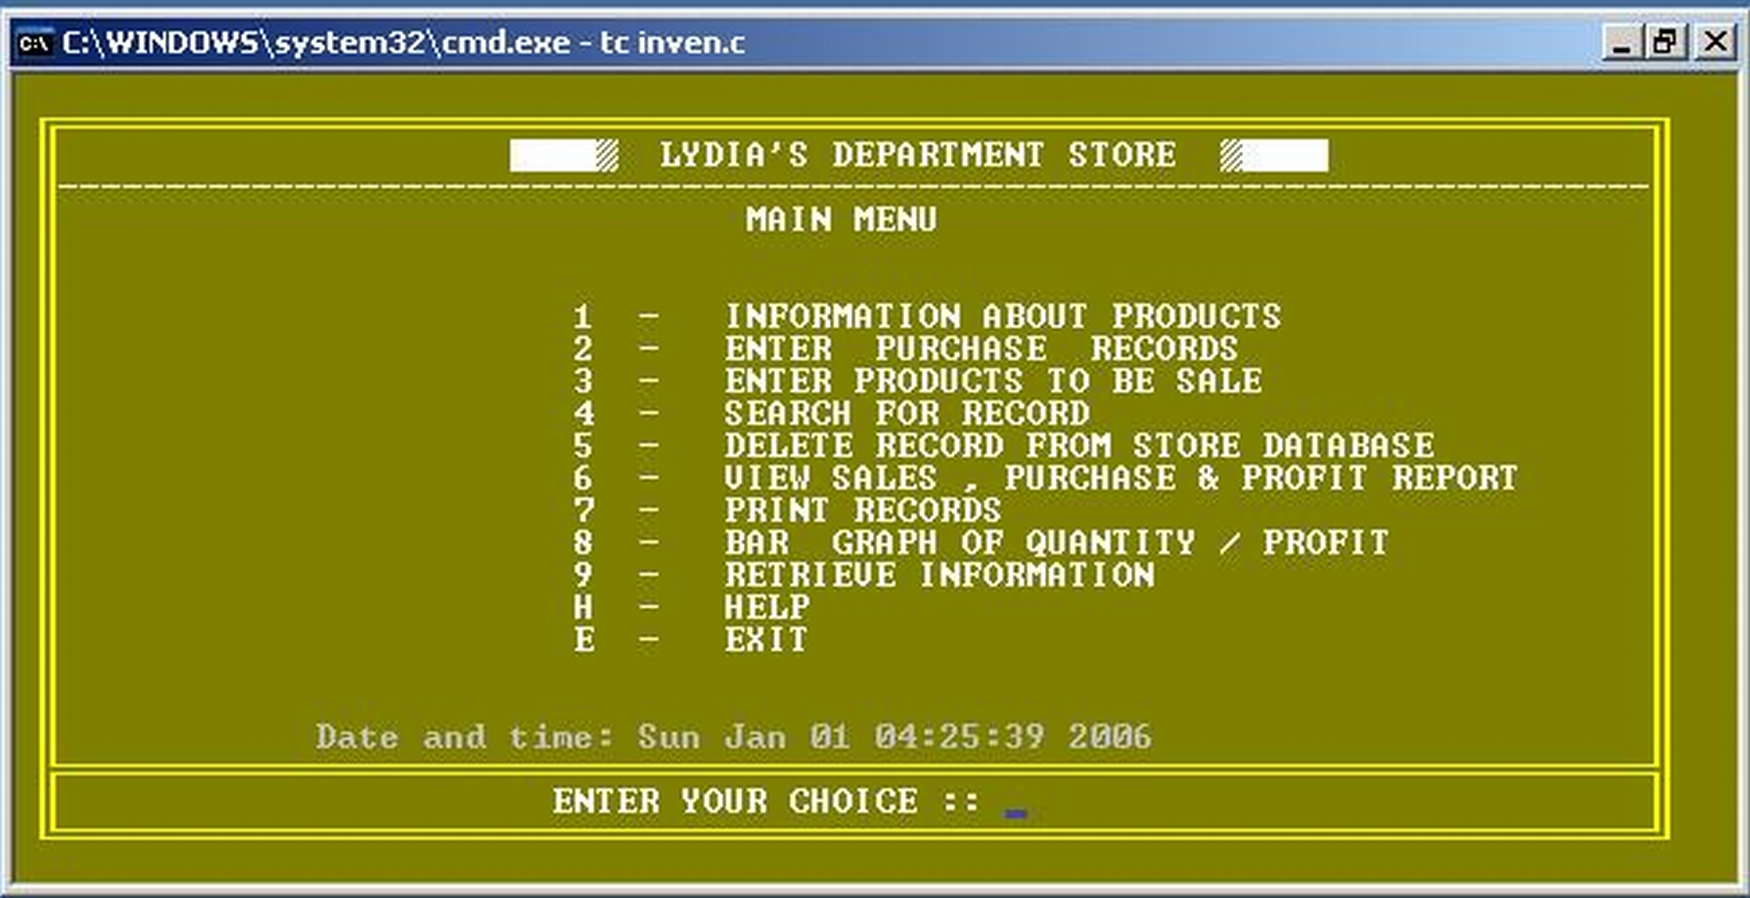Viewport: 1750px width, 898px height.
Task: Select the 'HELP' menu line
Action: pyautogui.click(x=767, y=607)
